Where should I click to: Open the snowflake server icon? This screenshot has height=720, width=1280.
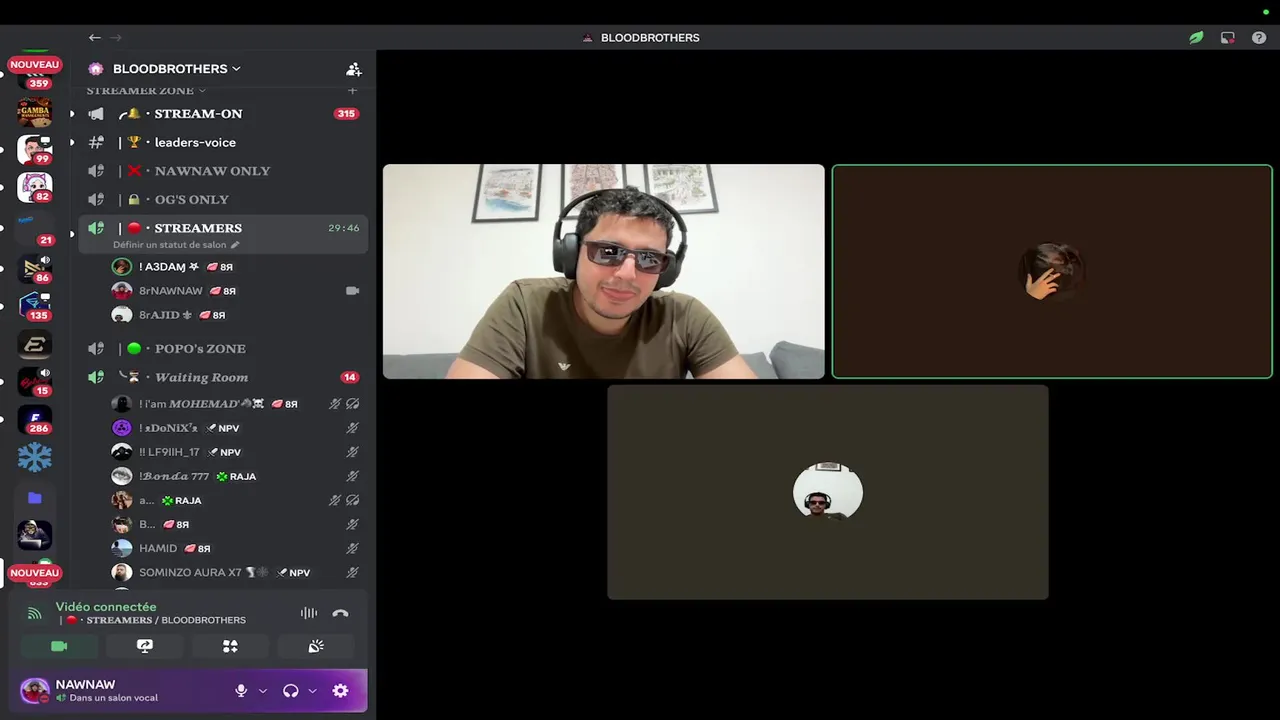(35, 458)
